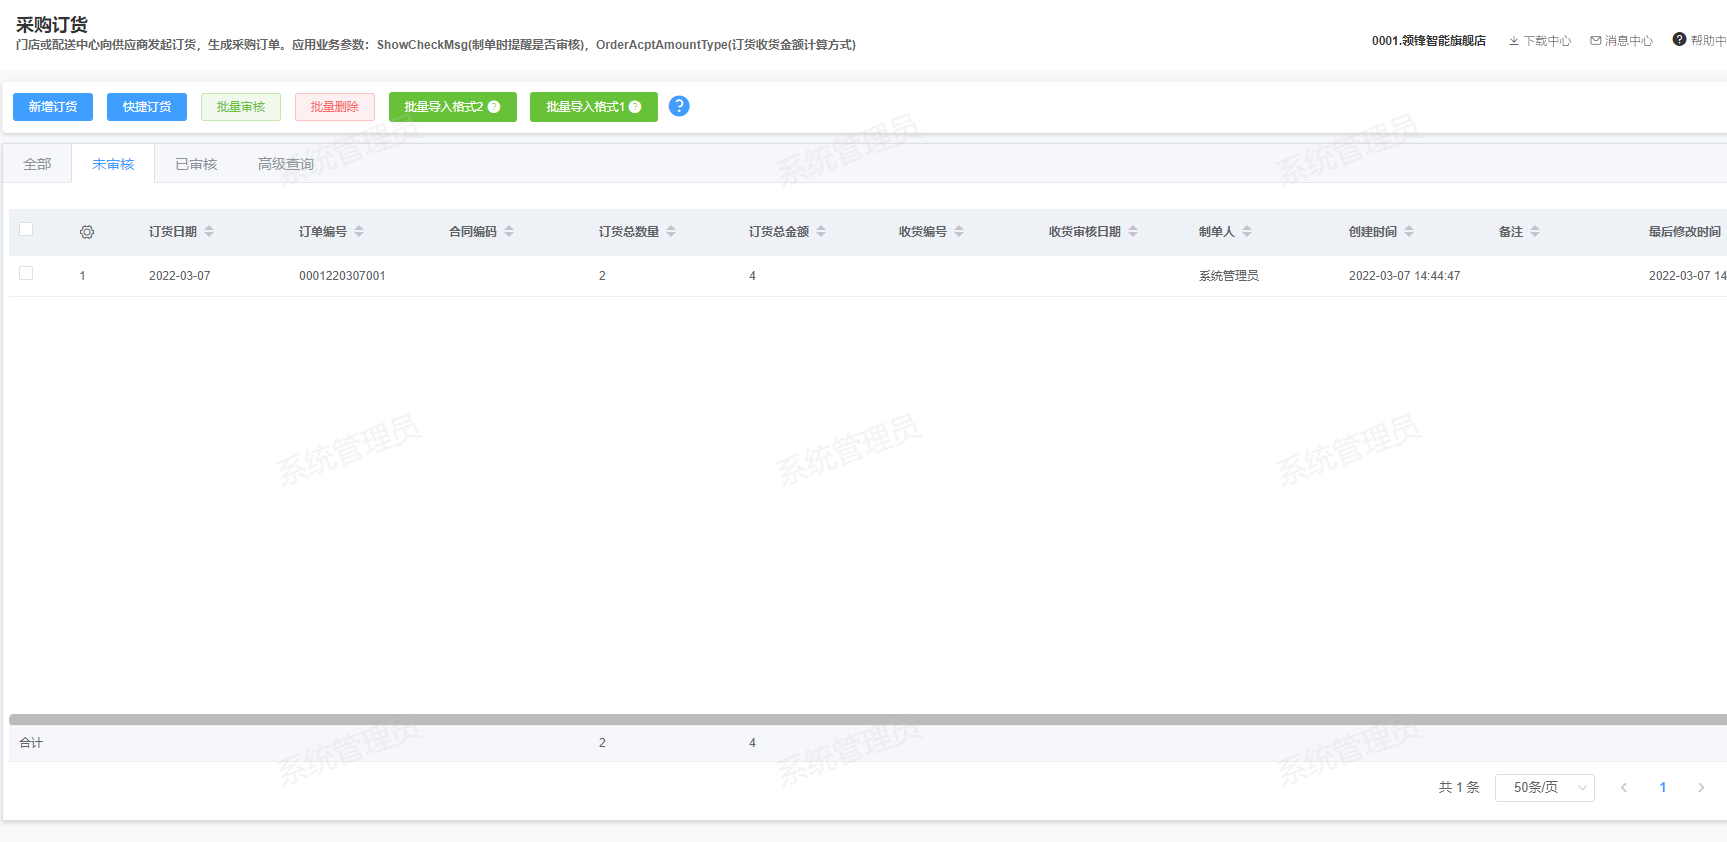Click the 采购订货 page title
The width and height of the screenshot is (1727, 842).
52,25
